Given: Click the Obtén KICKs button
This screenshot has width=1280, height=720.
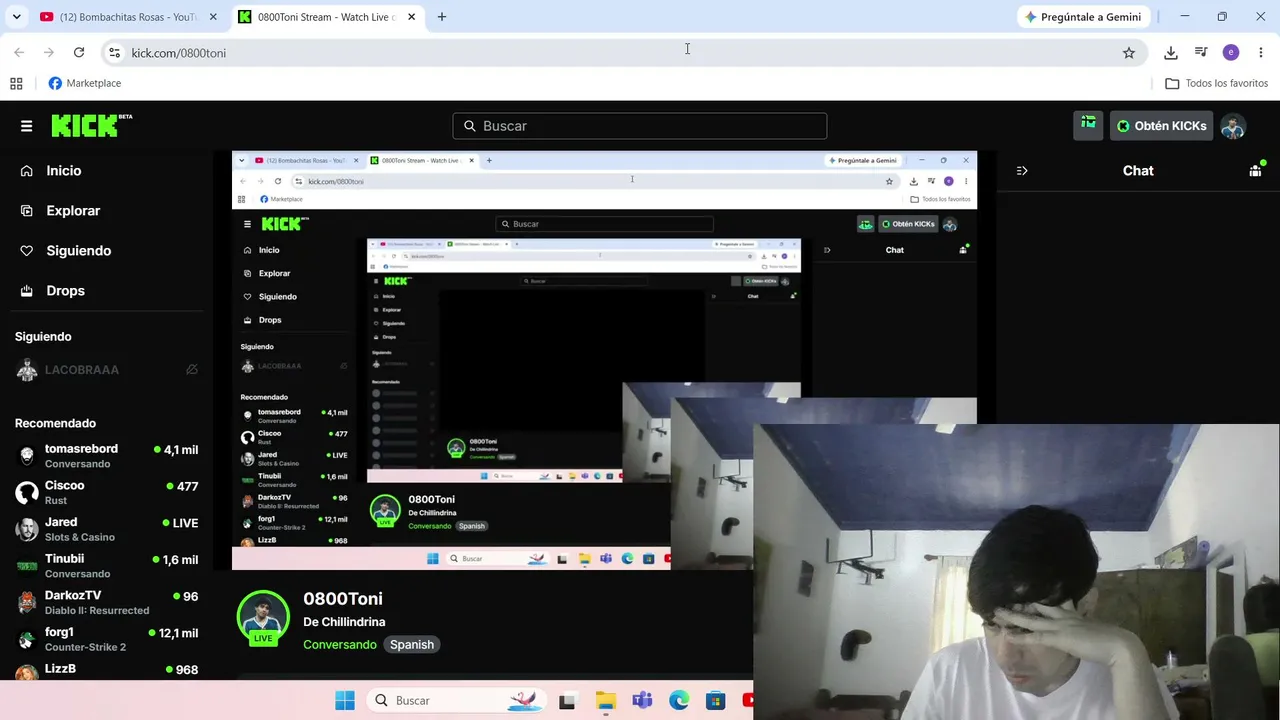Looking at the screenshot, I should tap(1161, 126).
